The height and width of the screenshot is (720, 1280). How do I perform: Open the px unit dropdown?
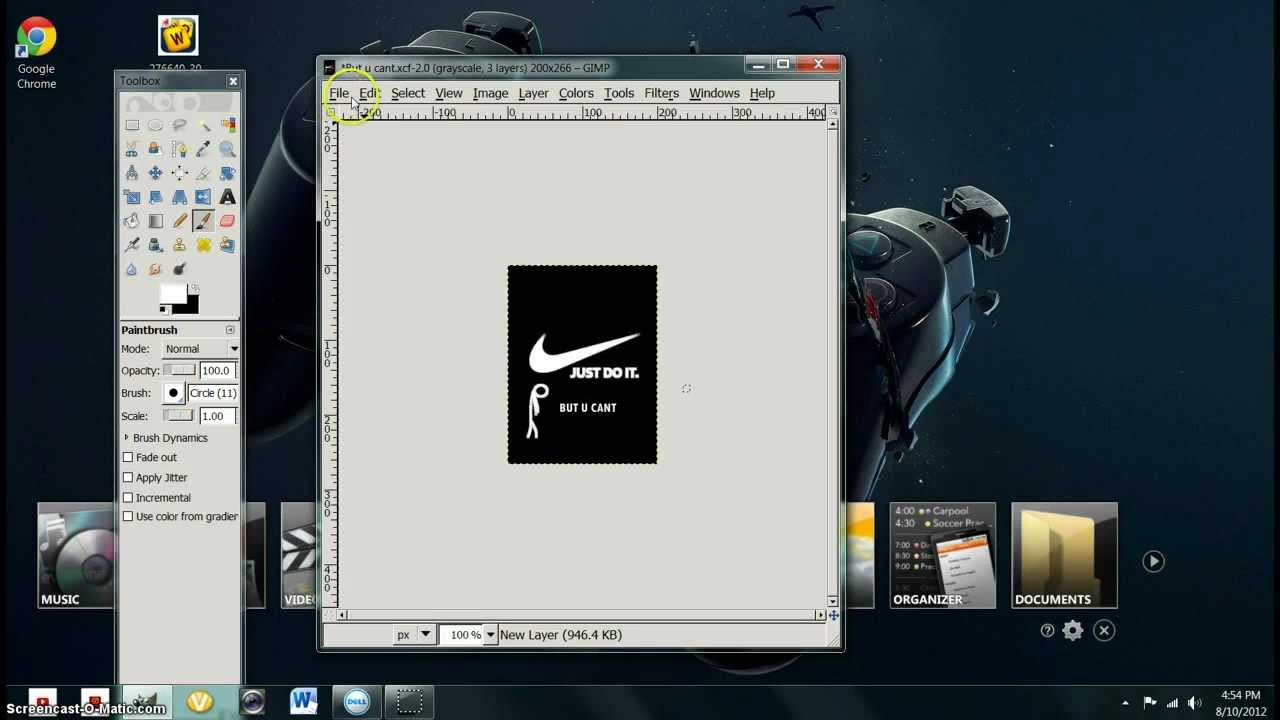[414, 634]
